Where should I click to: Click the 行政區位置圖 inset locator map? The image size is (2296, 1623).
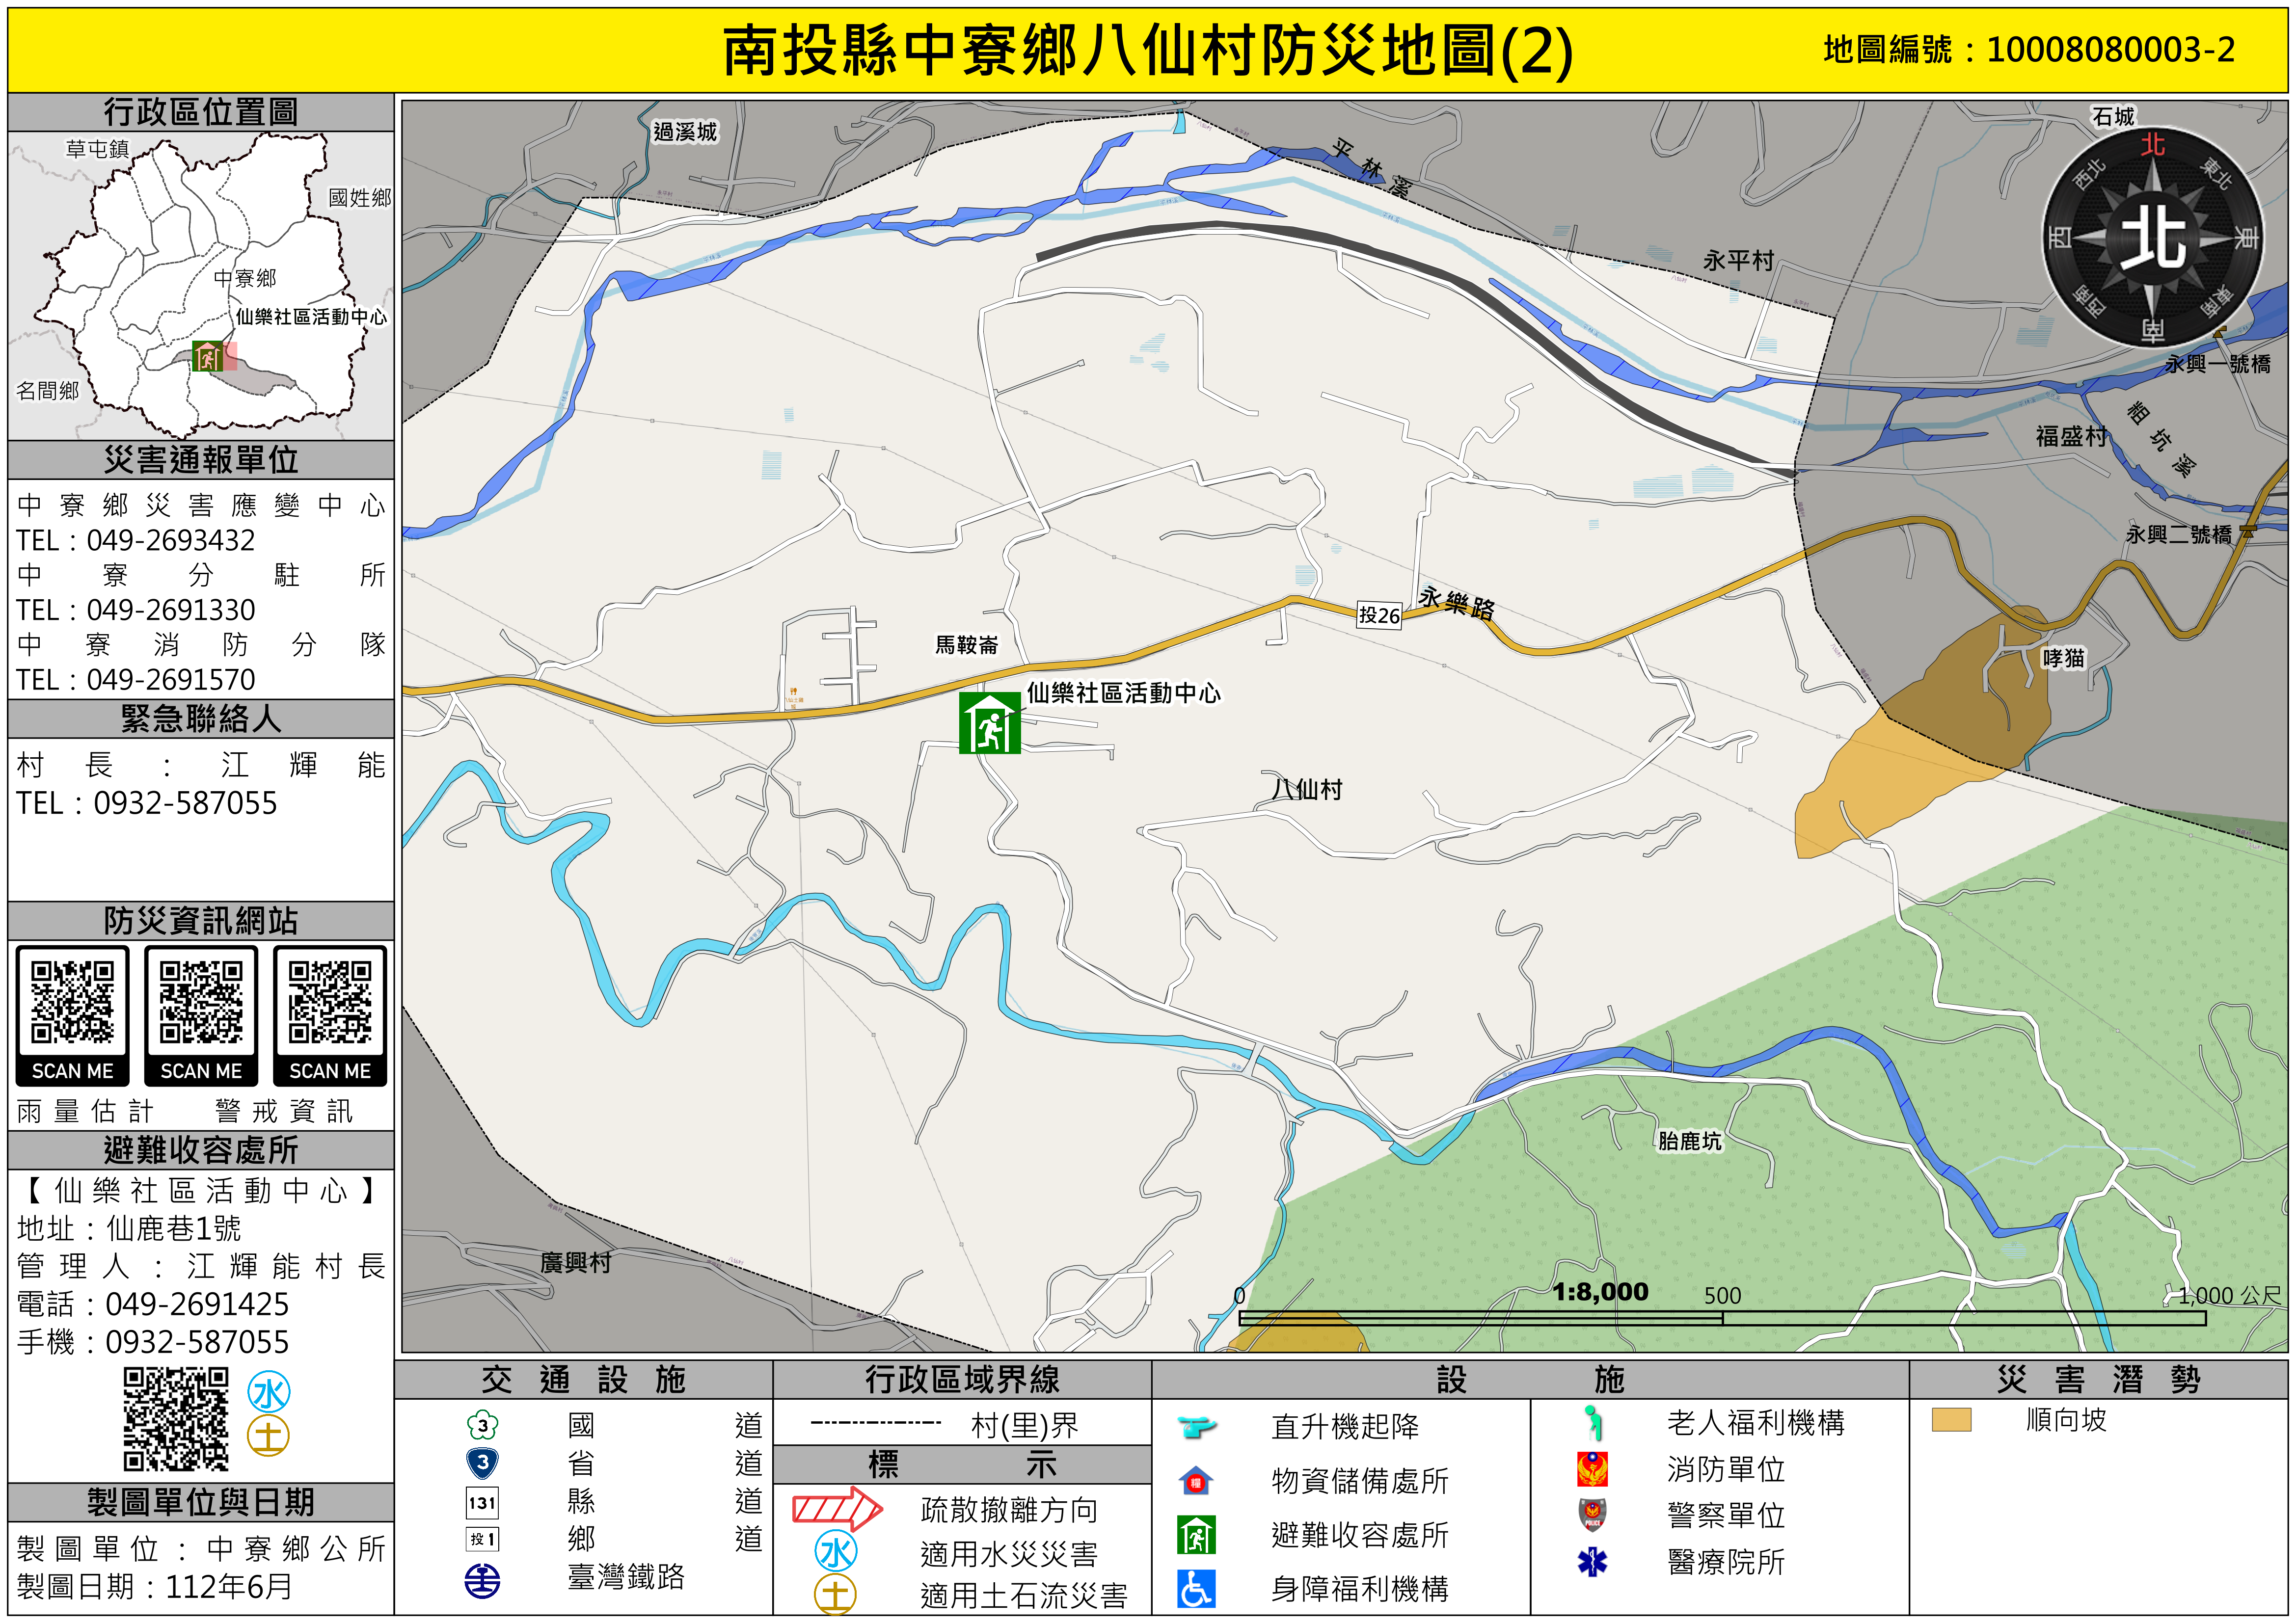(200, 285)
